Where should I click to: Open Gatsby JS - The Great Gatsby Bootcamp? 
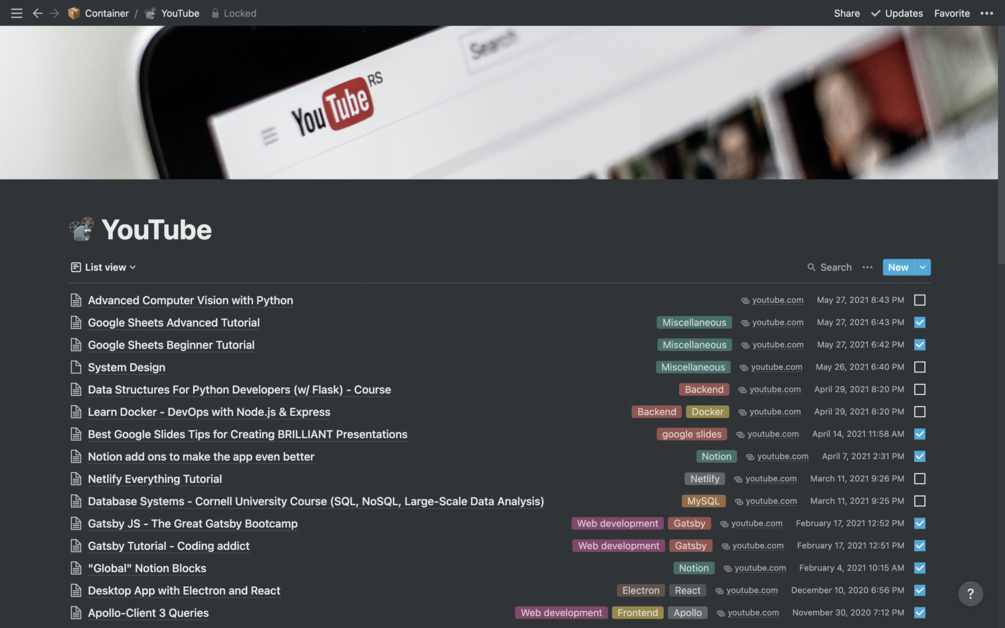tap(192, 524)
